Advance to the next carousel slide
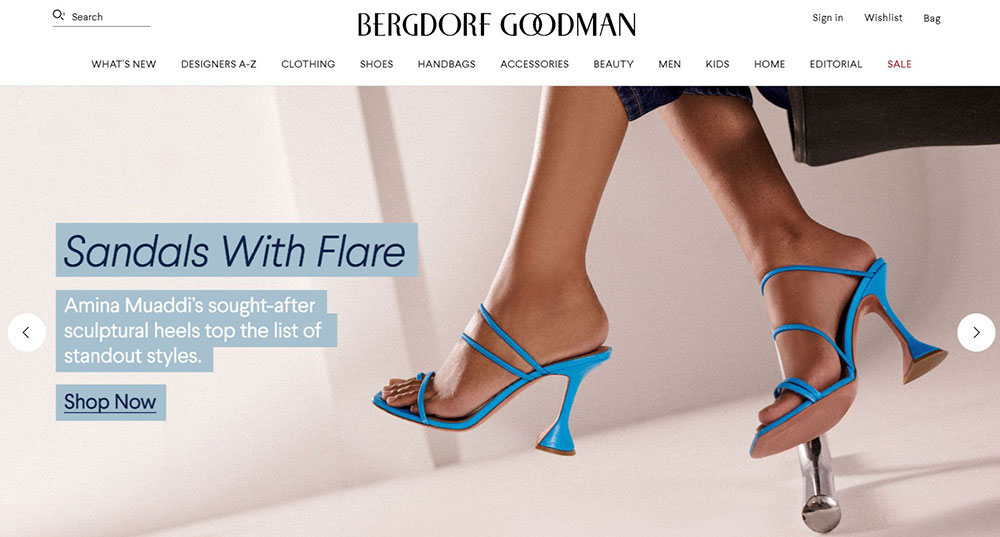1000x537 pixels. click(x=976, y=332)
